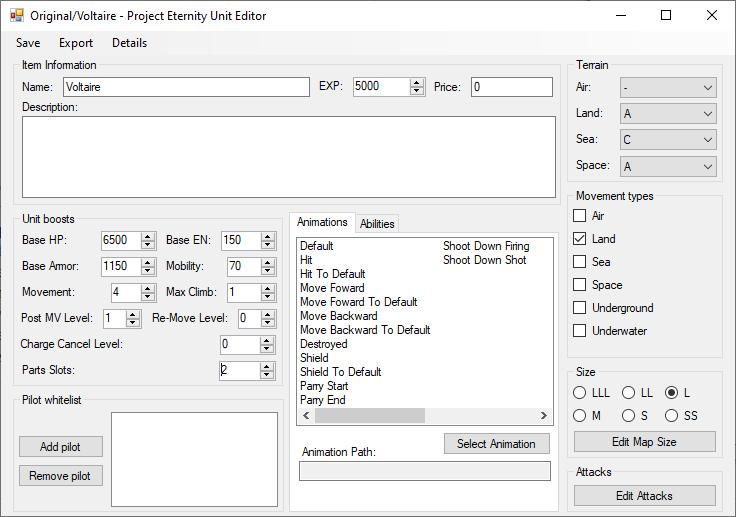Screen dimensions: 736x517
Task: Select the SS size option
Action: [x=672, y=416]
